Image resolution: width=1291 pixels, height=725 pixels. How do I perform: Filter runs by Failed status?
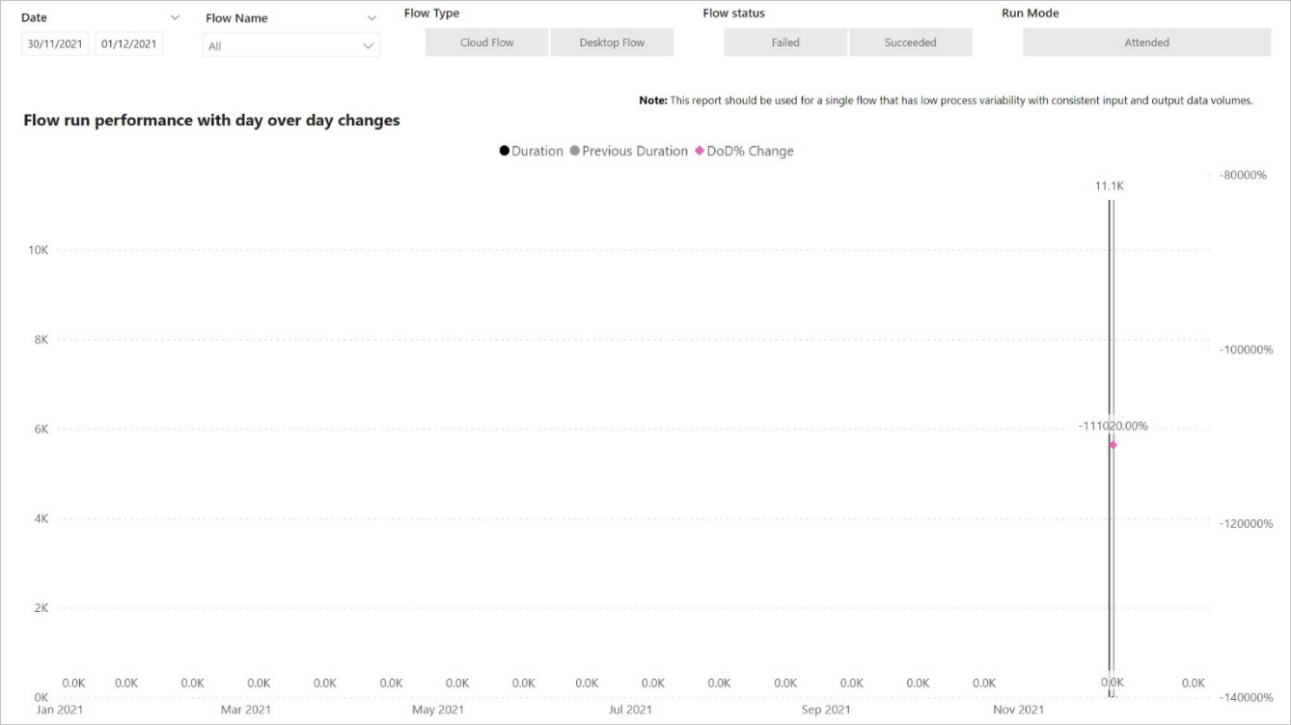784,42
